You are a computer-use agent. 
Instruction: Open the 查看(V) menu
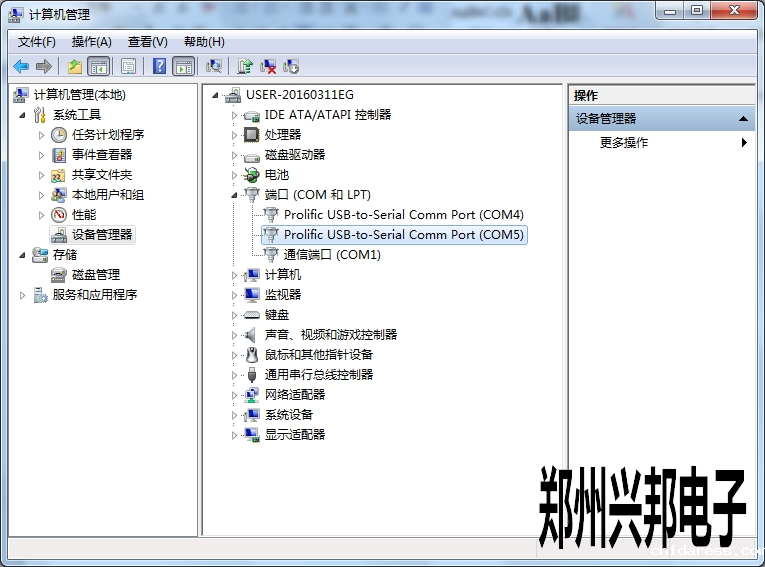[148, 42]
